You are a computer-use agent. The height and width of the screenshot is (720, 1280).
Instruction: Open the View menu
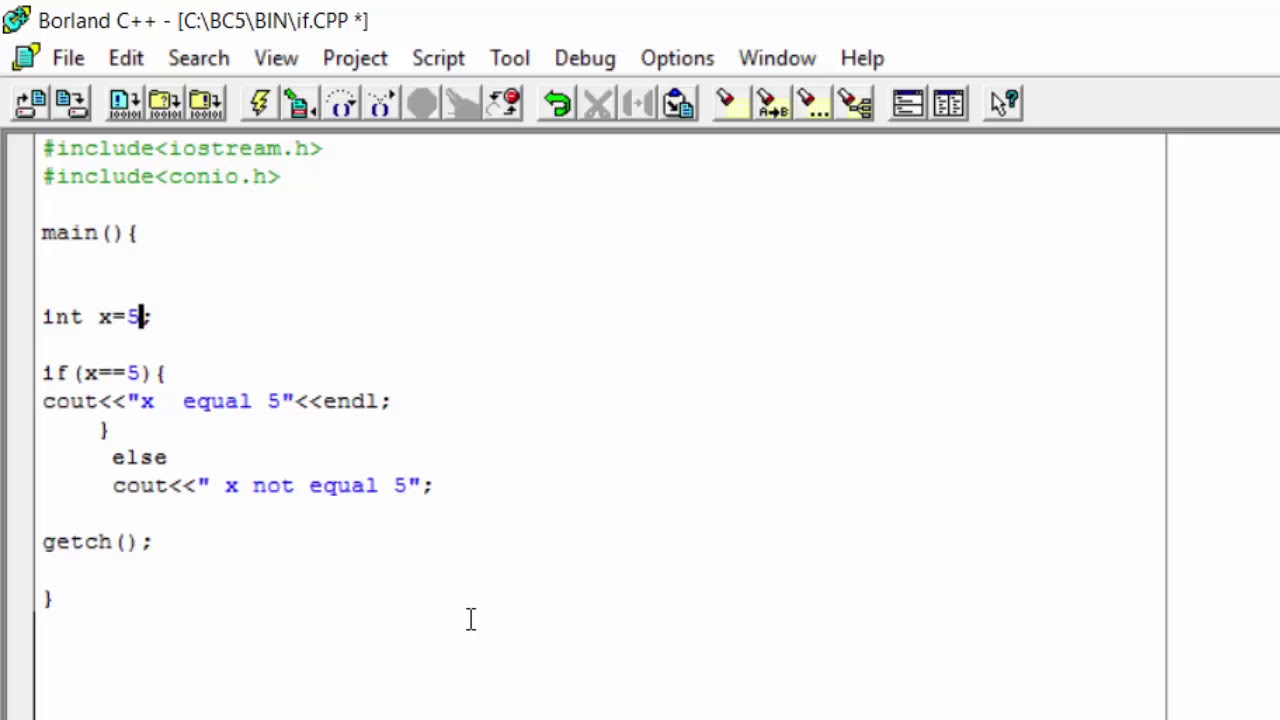tap(276, 58)
